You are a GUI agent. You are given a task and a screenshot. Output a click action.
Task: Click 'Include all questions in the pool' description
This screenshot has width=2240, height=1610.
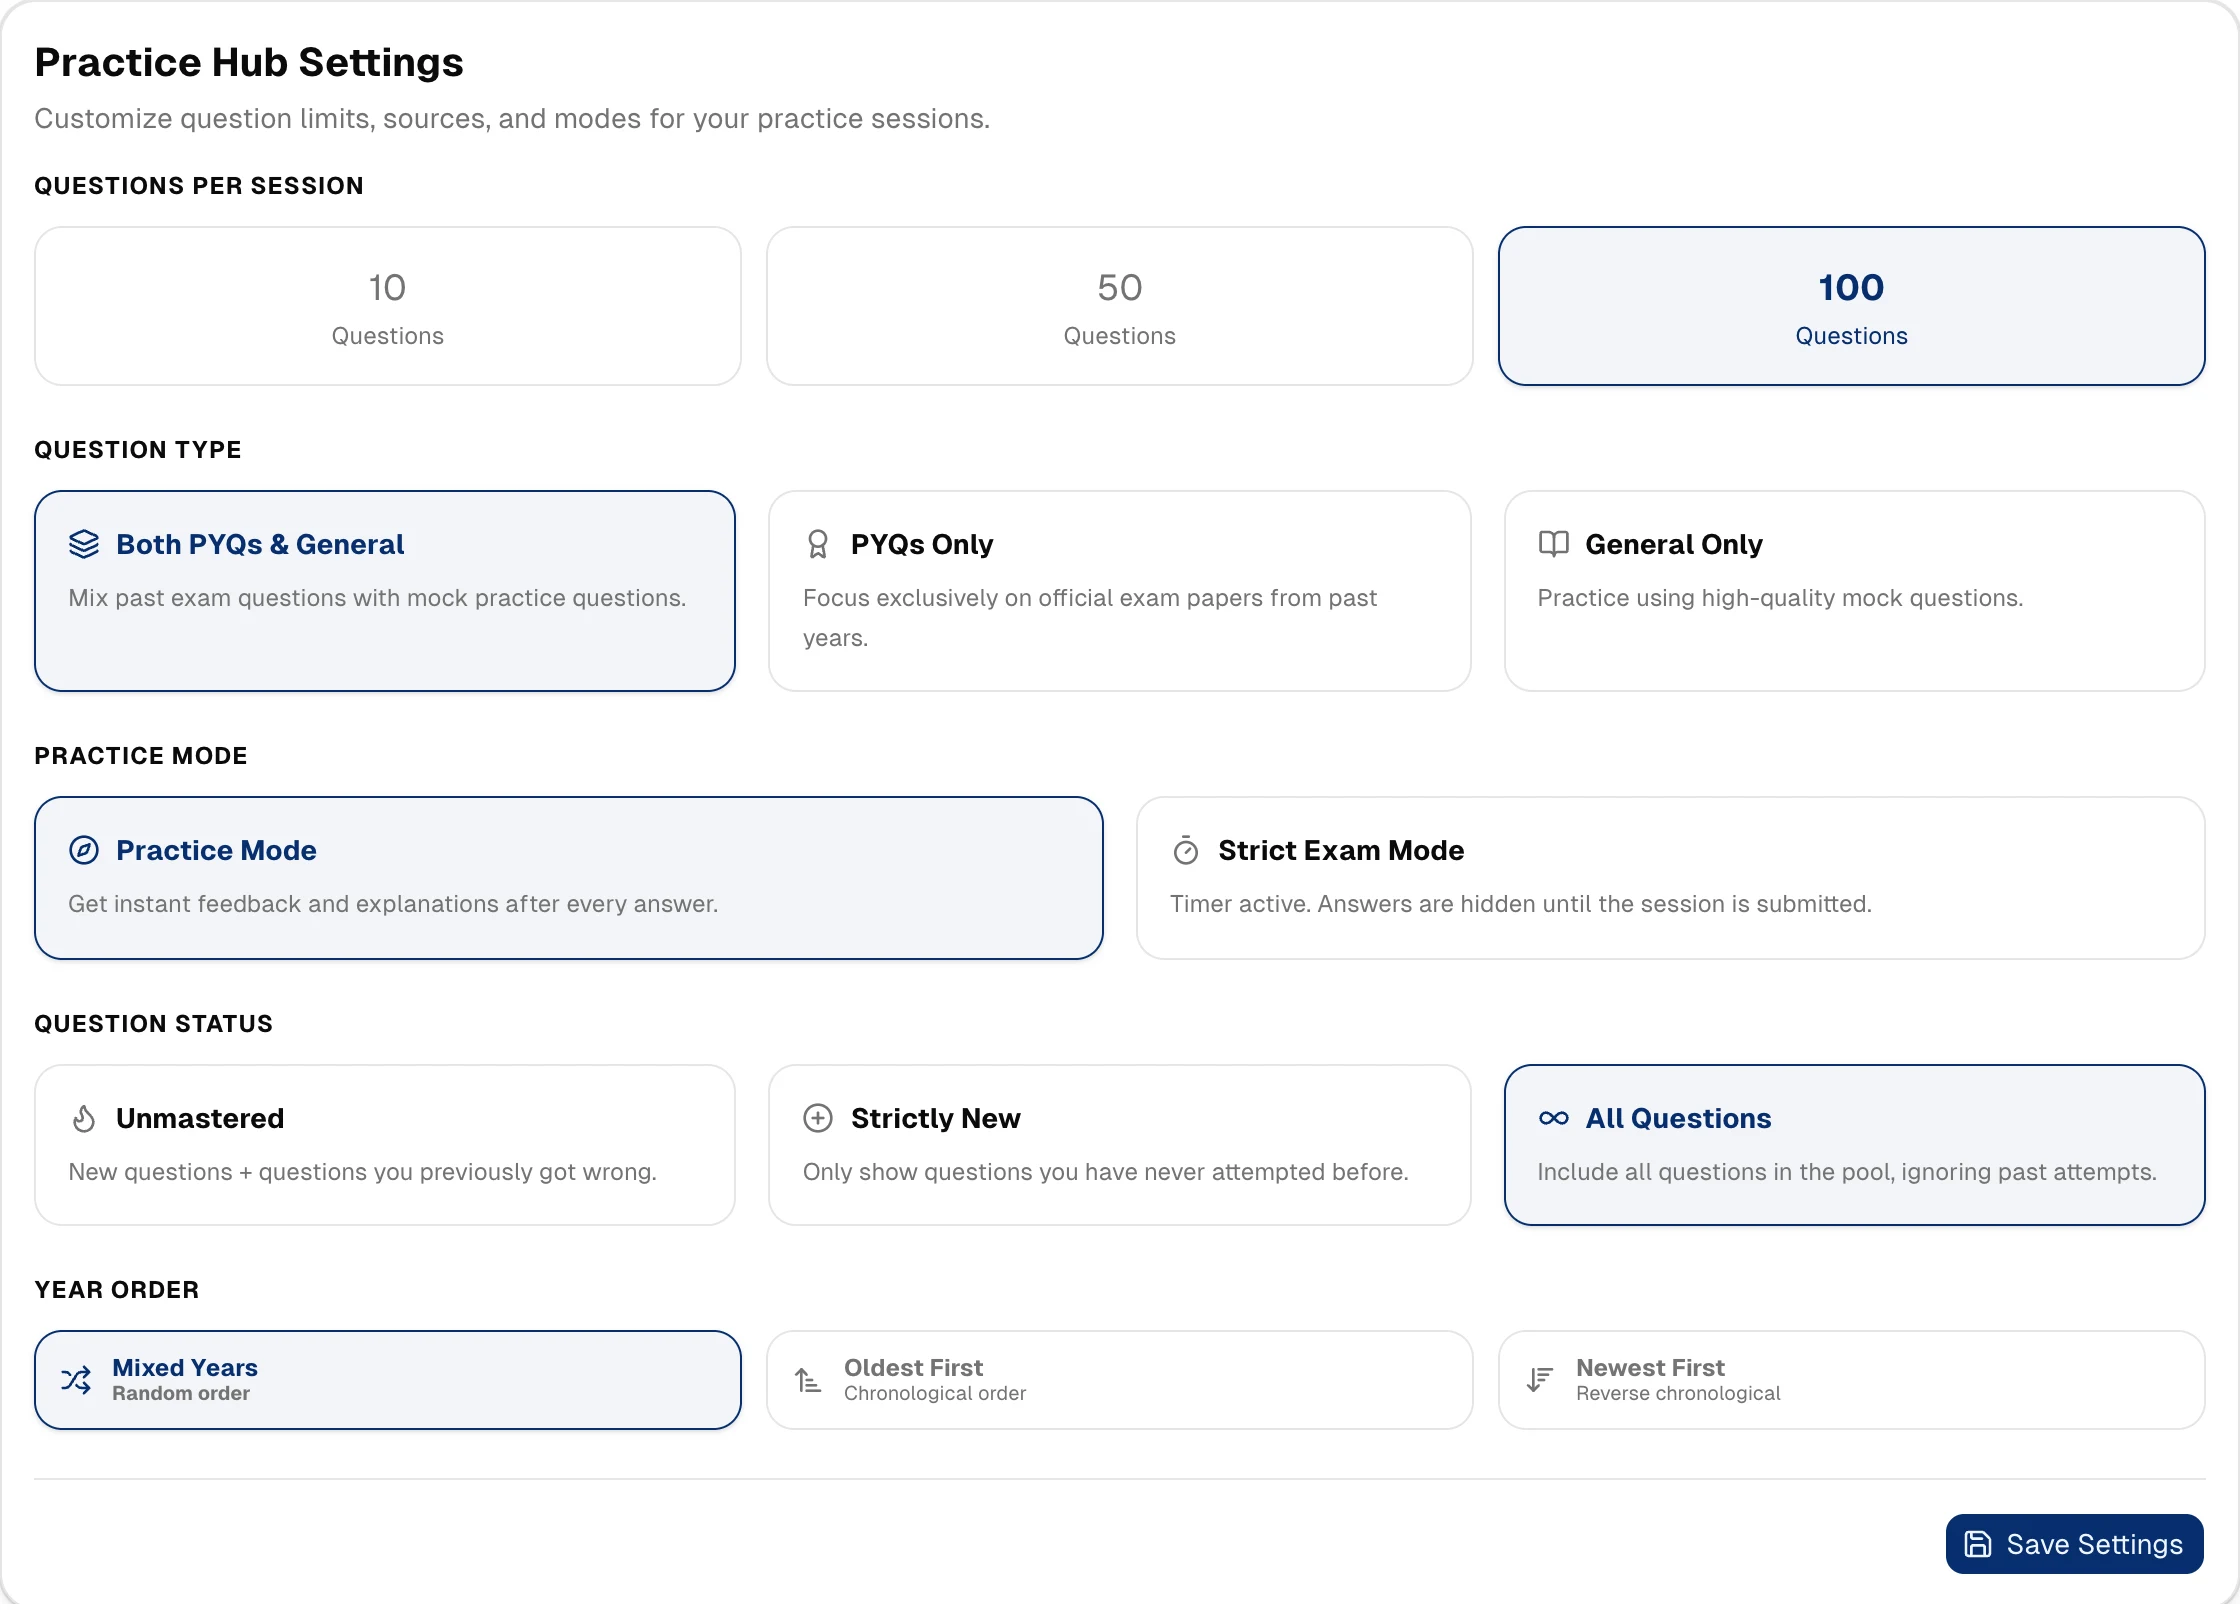[x=1847, y=1172]
